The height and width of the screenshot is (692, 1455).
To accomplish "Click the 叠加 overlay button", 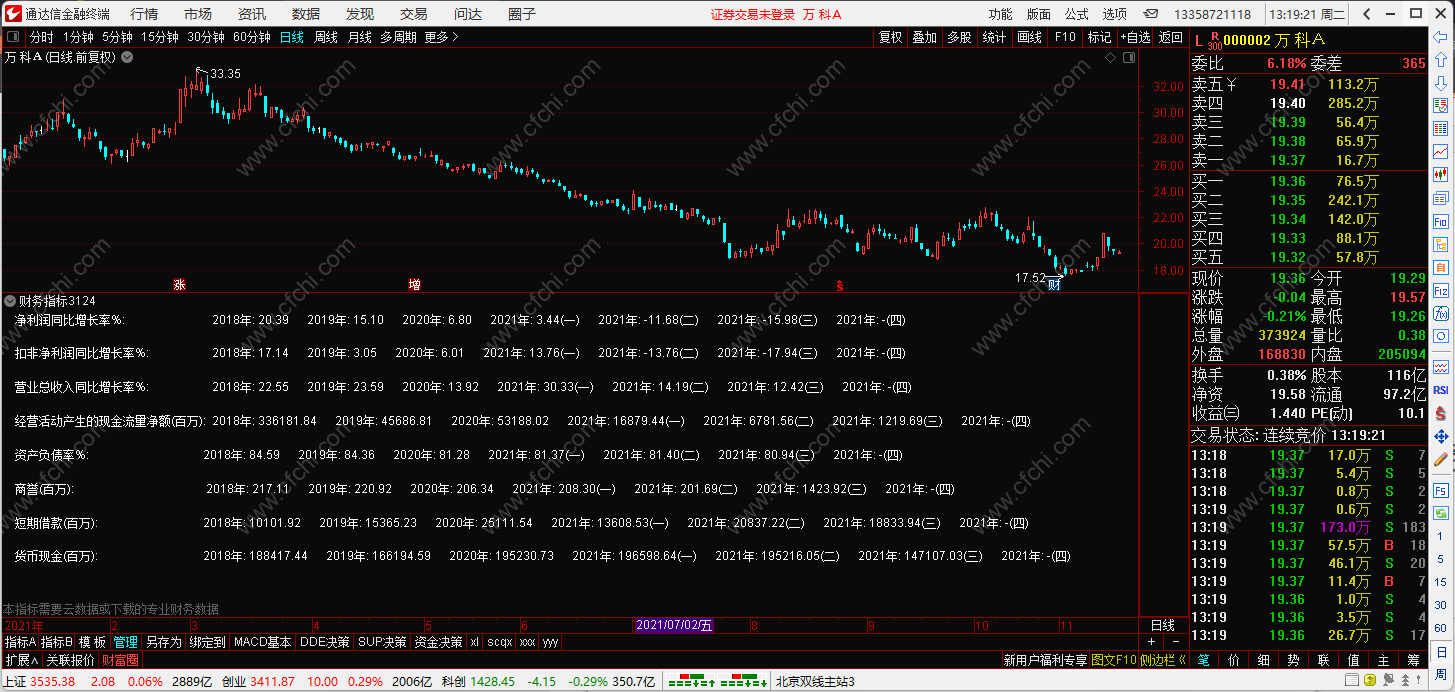I will [925, 37].
